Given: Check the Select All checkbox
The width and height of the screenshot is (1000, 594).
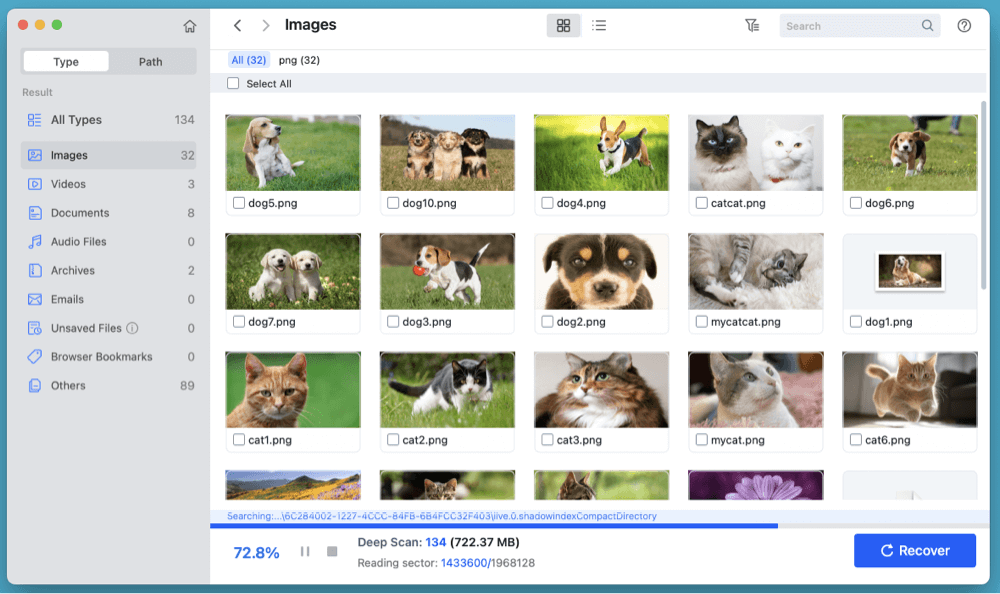Looking at the screenshot, I should [x=233, y=84].
